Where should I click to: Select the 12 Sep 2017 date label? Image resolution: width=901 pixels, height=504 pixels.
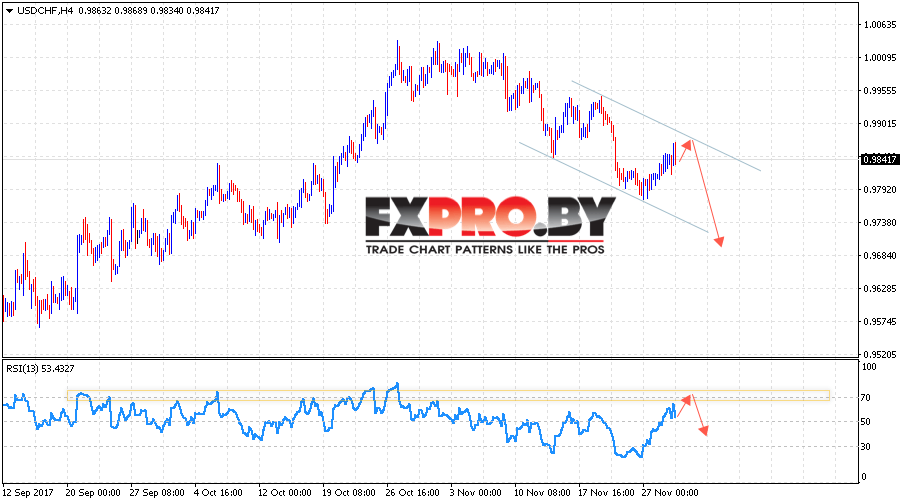[28, 493]
